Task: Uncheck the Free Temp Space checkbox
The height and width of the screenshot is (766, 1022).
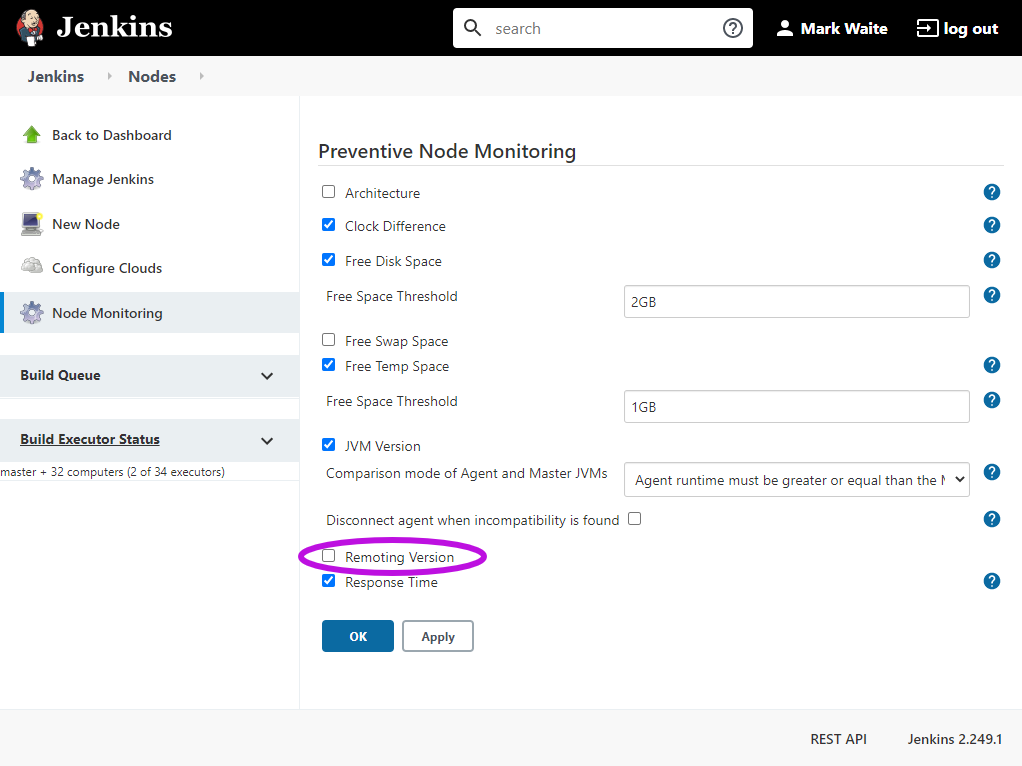Action: click(x=328, y=364)
